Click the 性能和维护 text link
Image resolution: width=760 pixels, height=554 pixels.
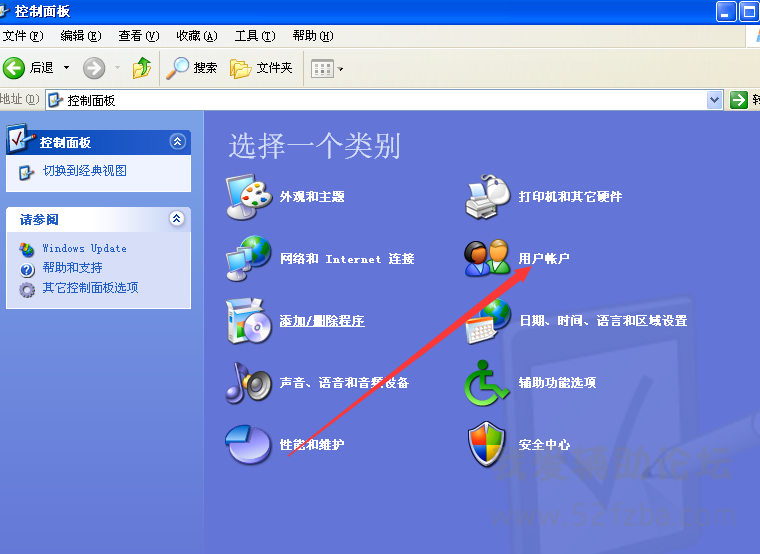point(312,444)
